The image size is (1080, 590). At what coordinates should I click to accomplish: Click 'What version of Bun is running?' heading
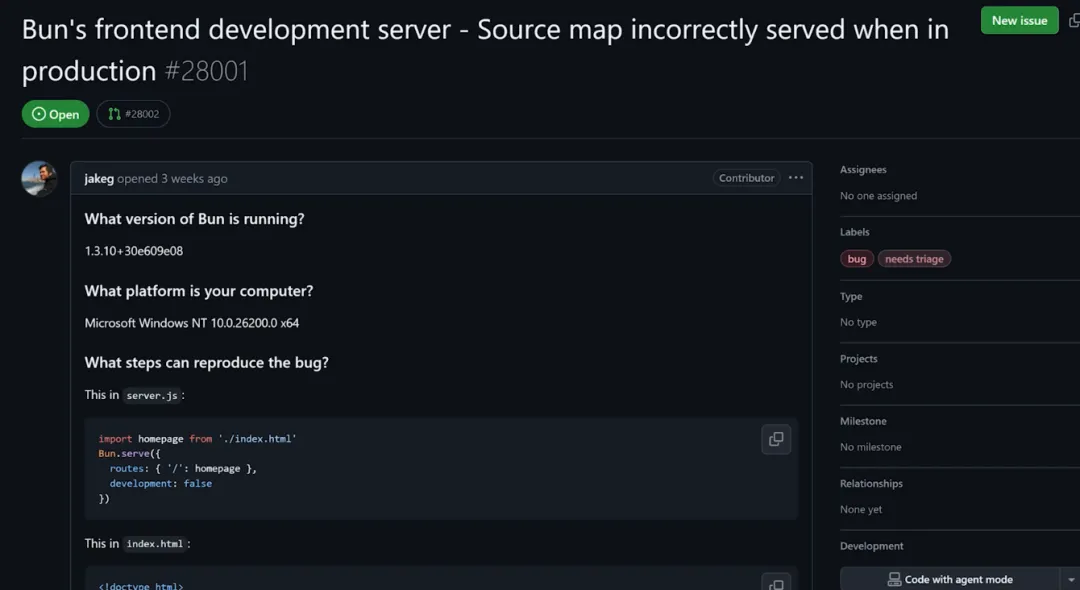194,219
